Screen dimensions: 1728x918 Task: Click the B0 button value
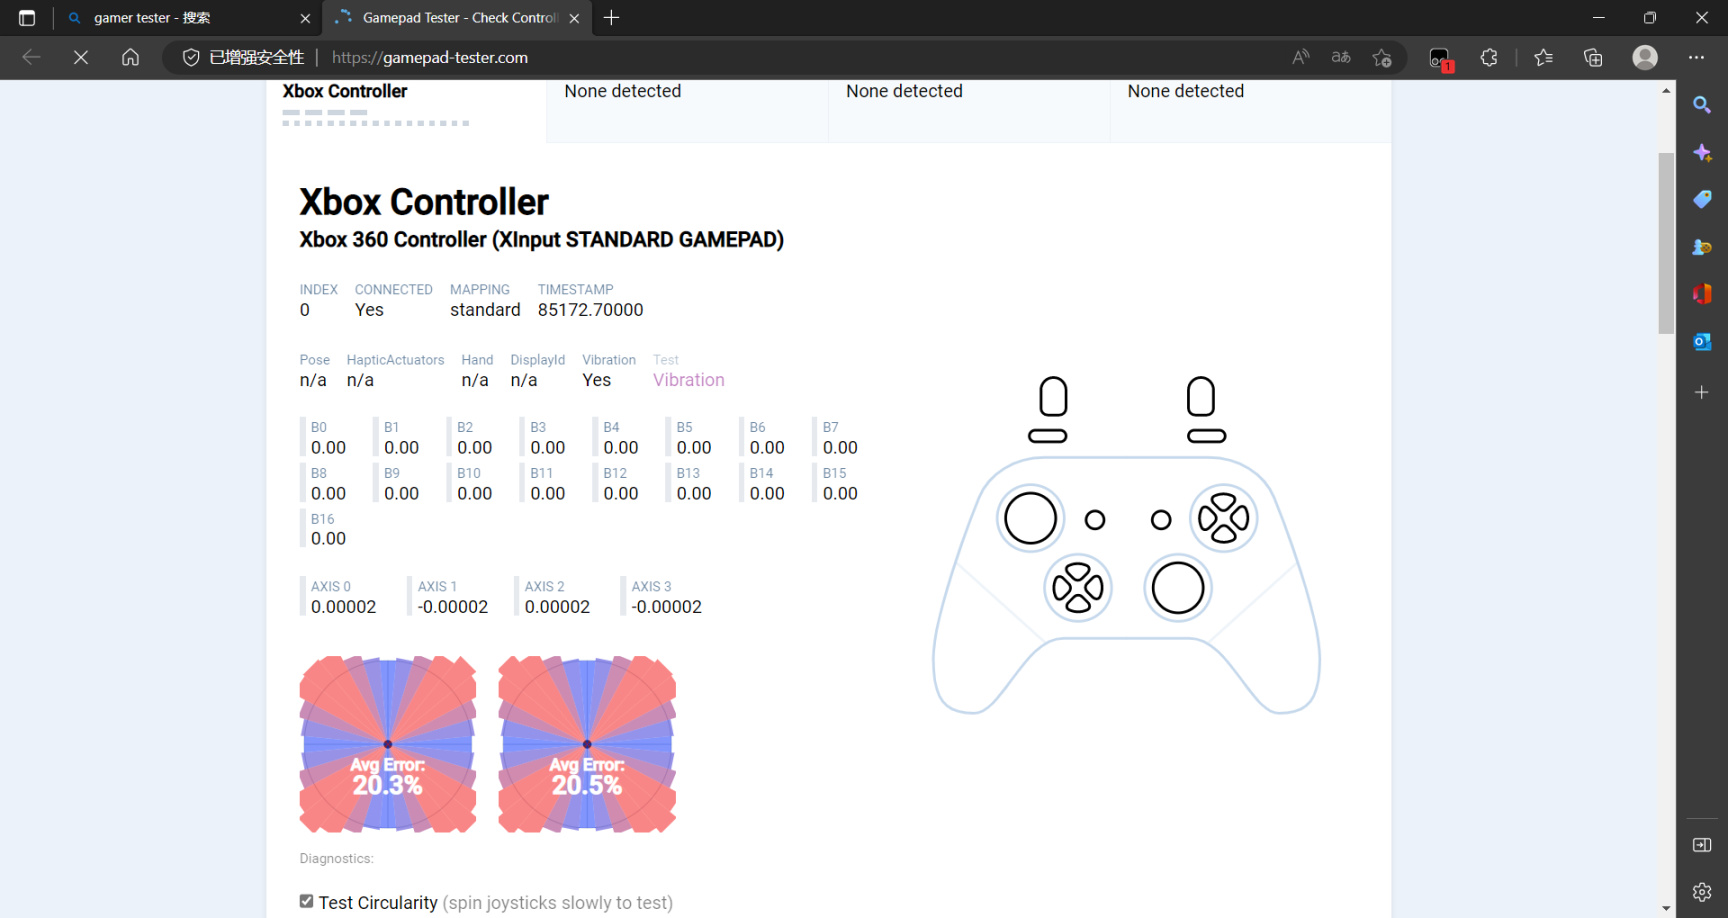[x=328, y=448]
